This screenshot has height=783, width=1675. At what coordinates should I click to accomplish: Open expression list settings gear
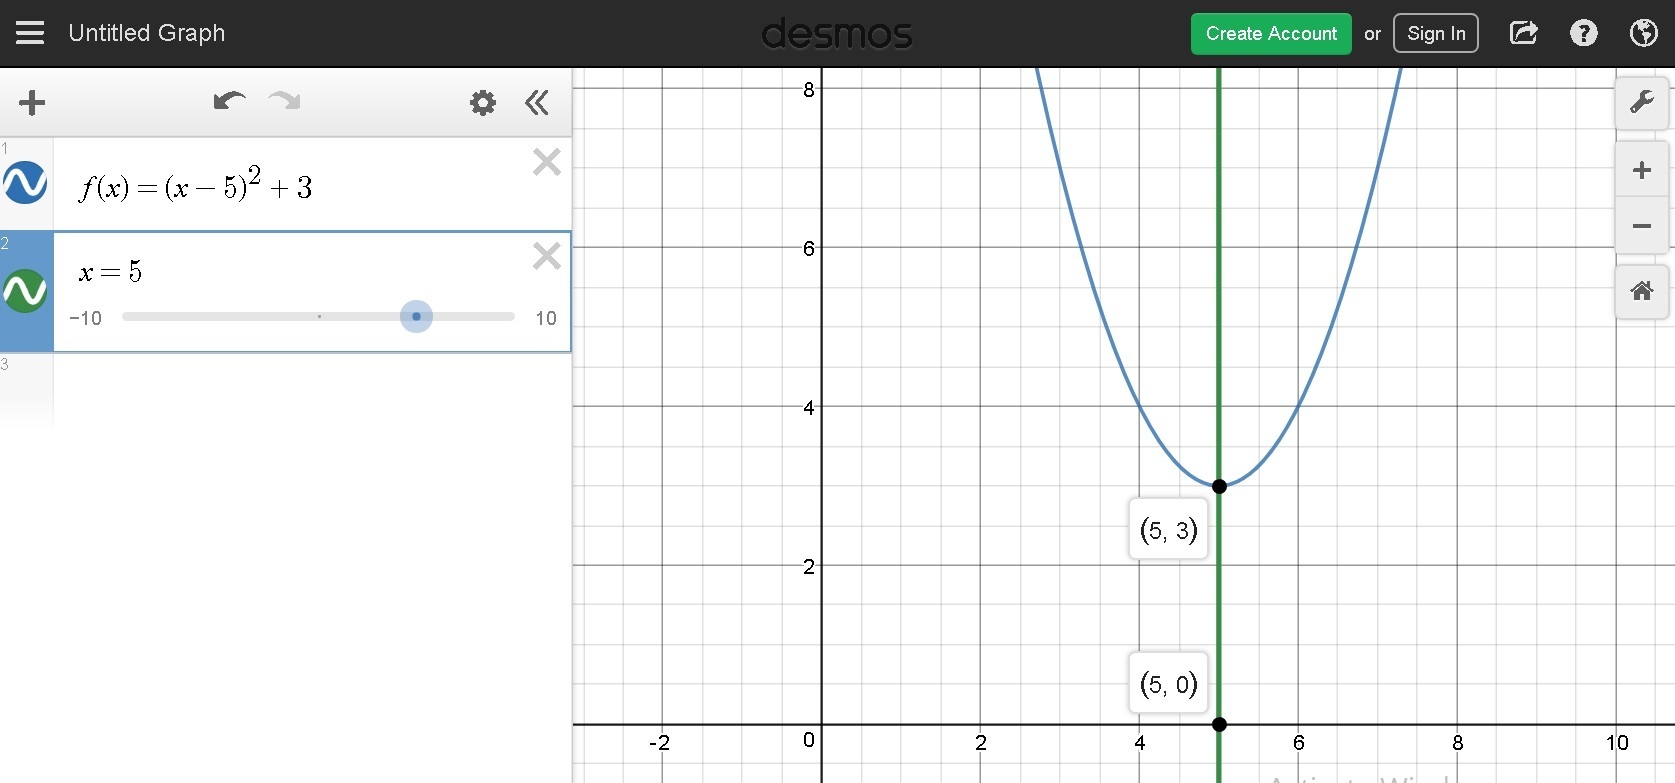[483, 102]
